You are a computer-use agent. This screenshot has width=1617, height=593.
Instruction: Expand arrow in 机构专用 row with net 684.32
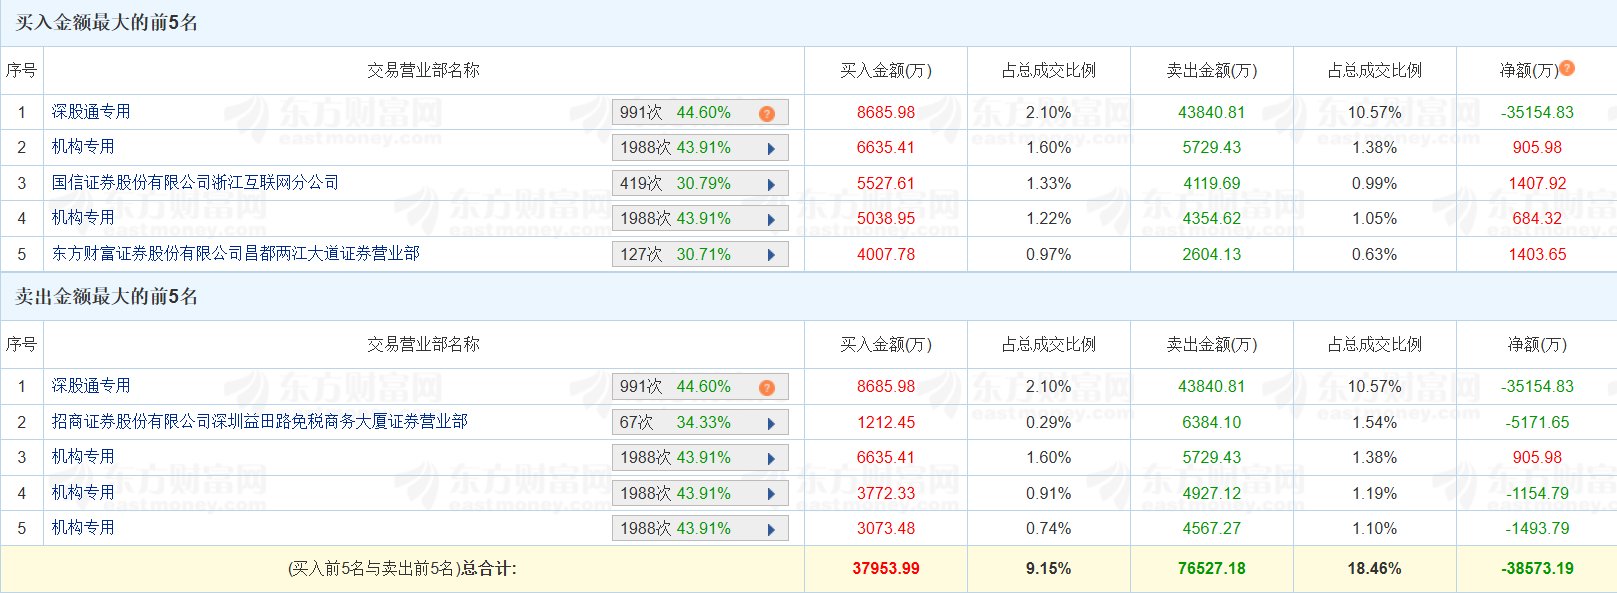point(771,219)
